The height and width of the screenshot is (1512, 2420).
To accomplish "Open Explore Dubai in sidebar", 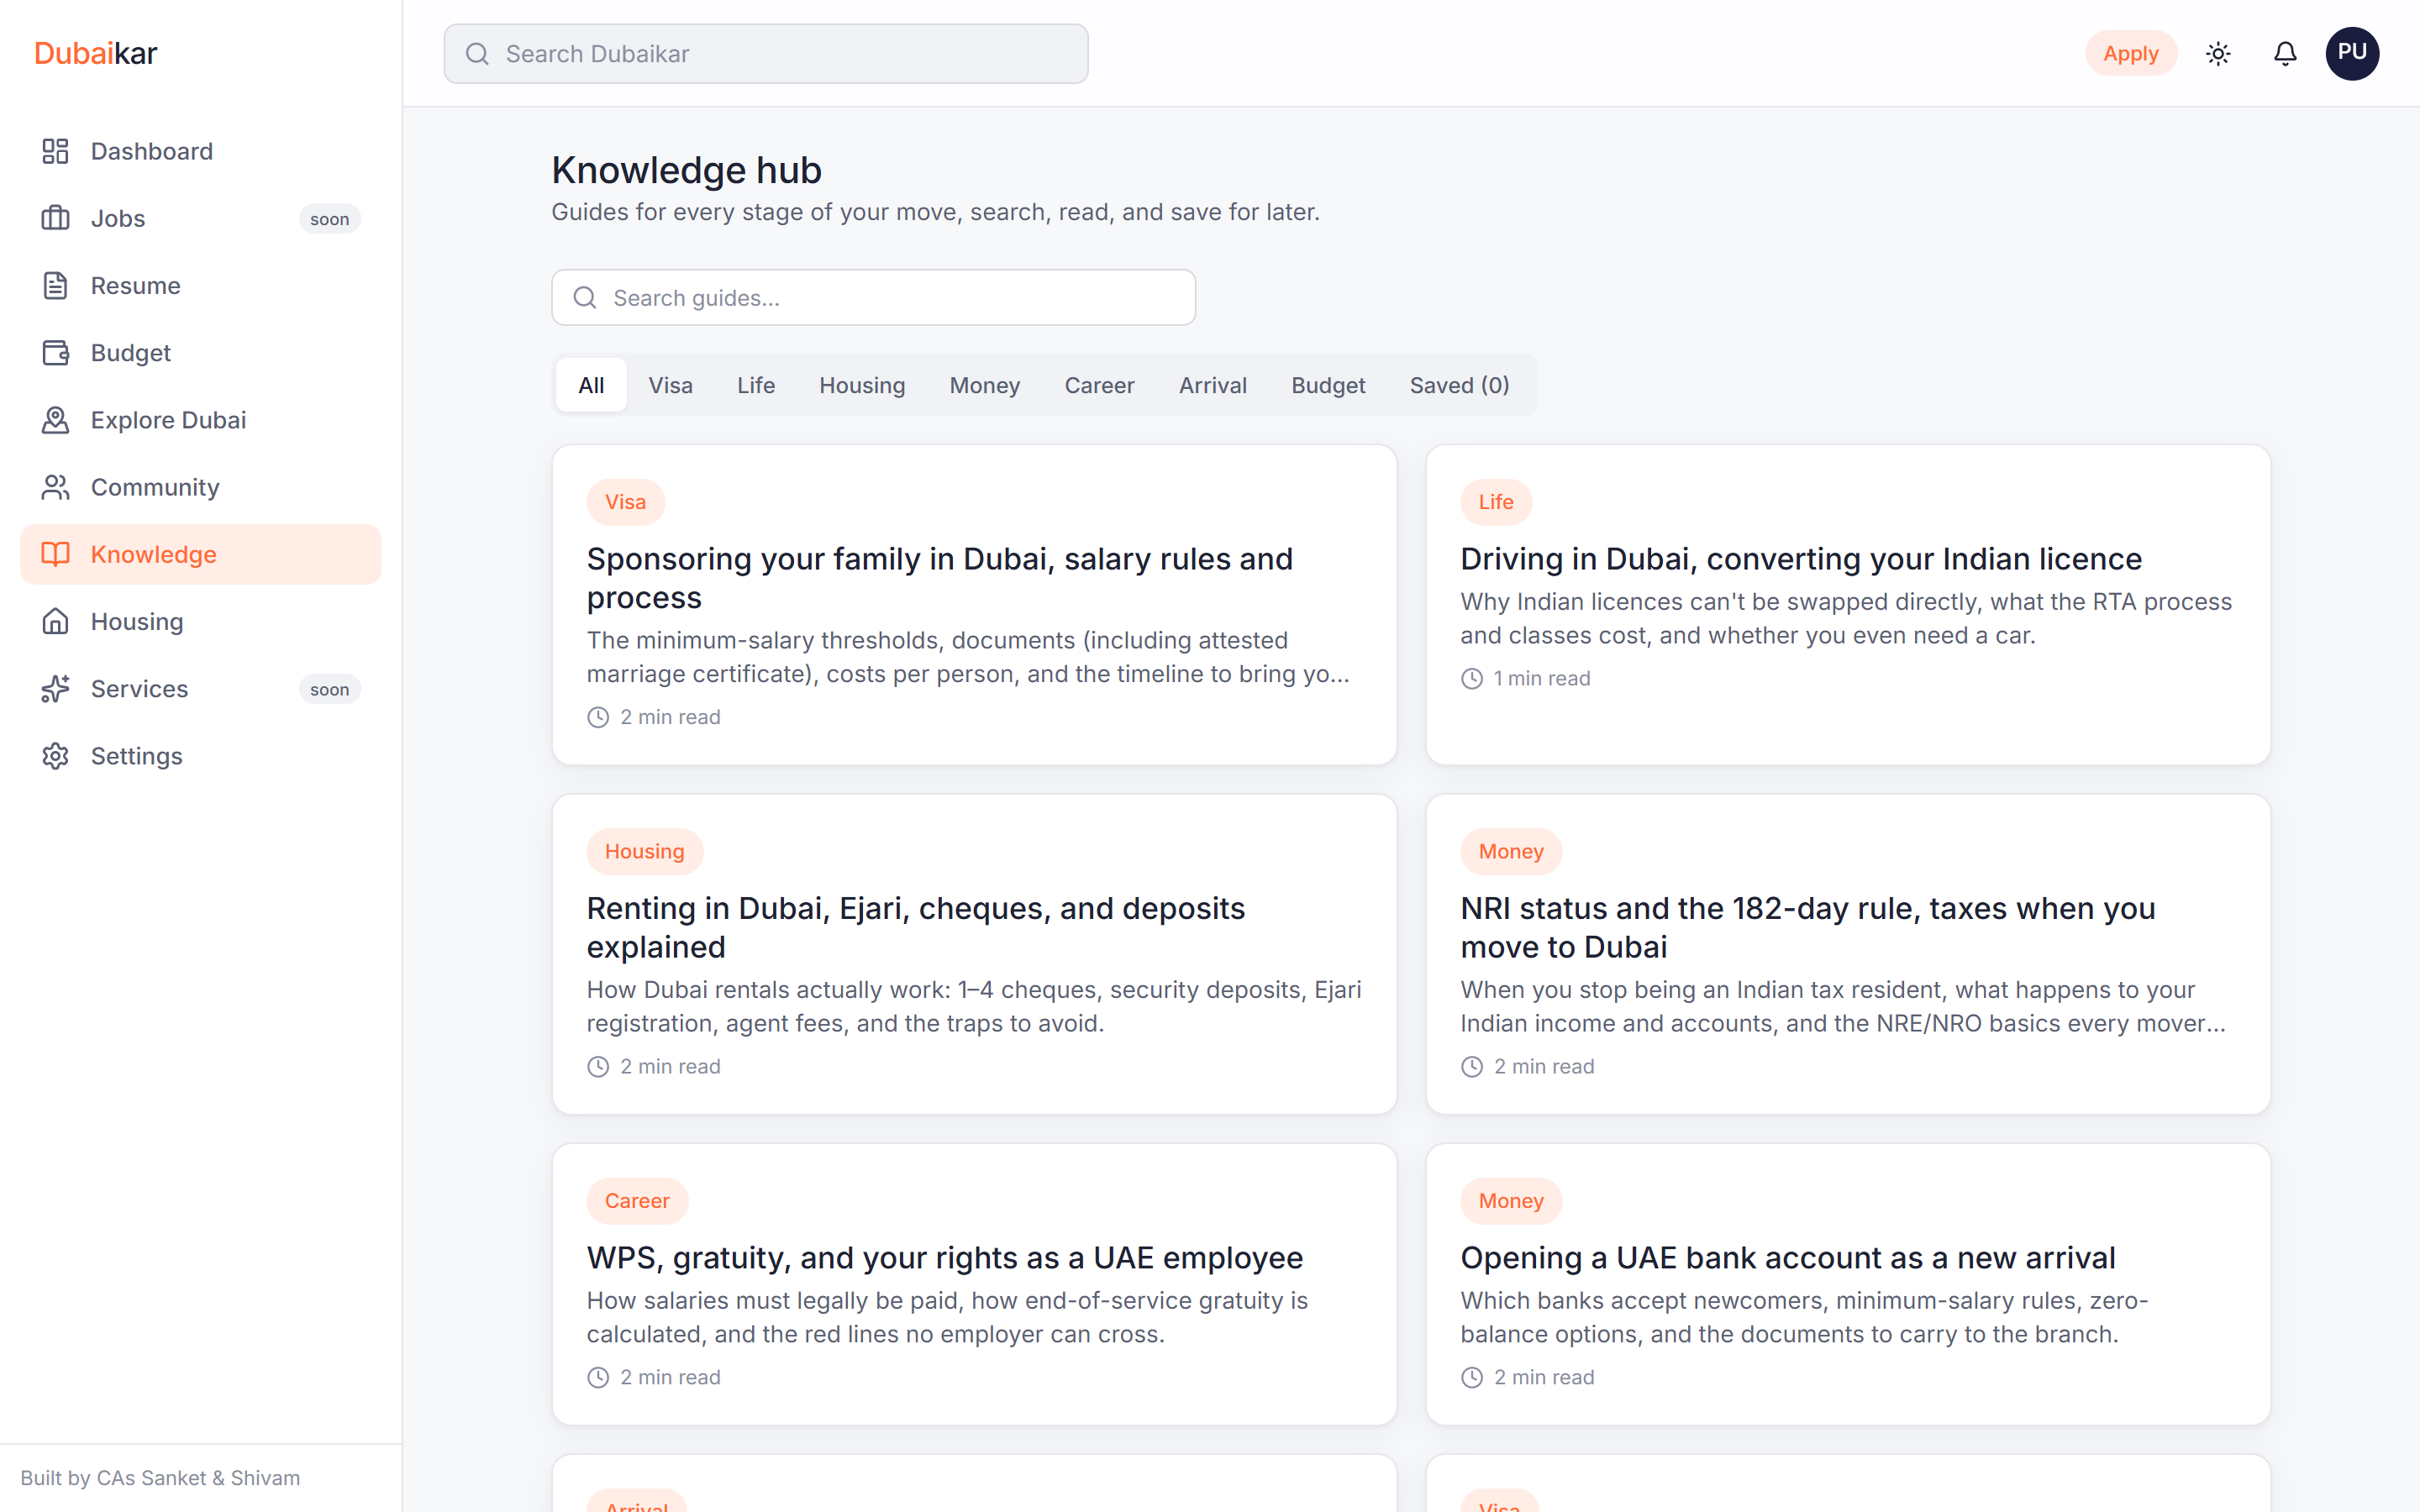I will coord(200,420).
